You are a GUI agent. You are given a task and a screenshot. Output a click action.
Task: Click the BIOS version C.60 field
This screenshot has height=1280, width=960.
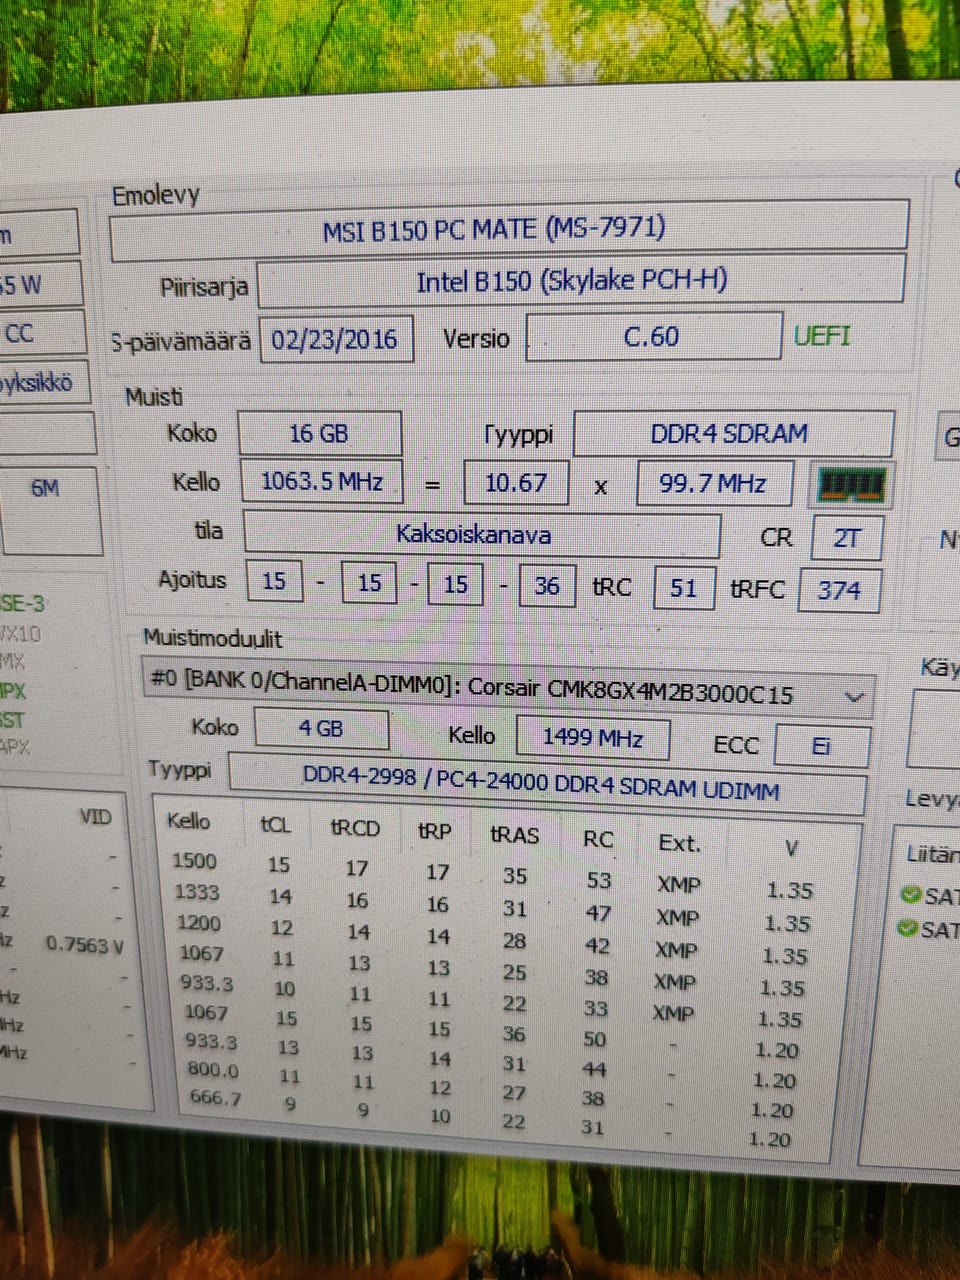(654, 337)
